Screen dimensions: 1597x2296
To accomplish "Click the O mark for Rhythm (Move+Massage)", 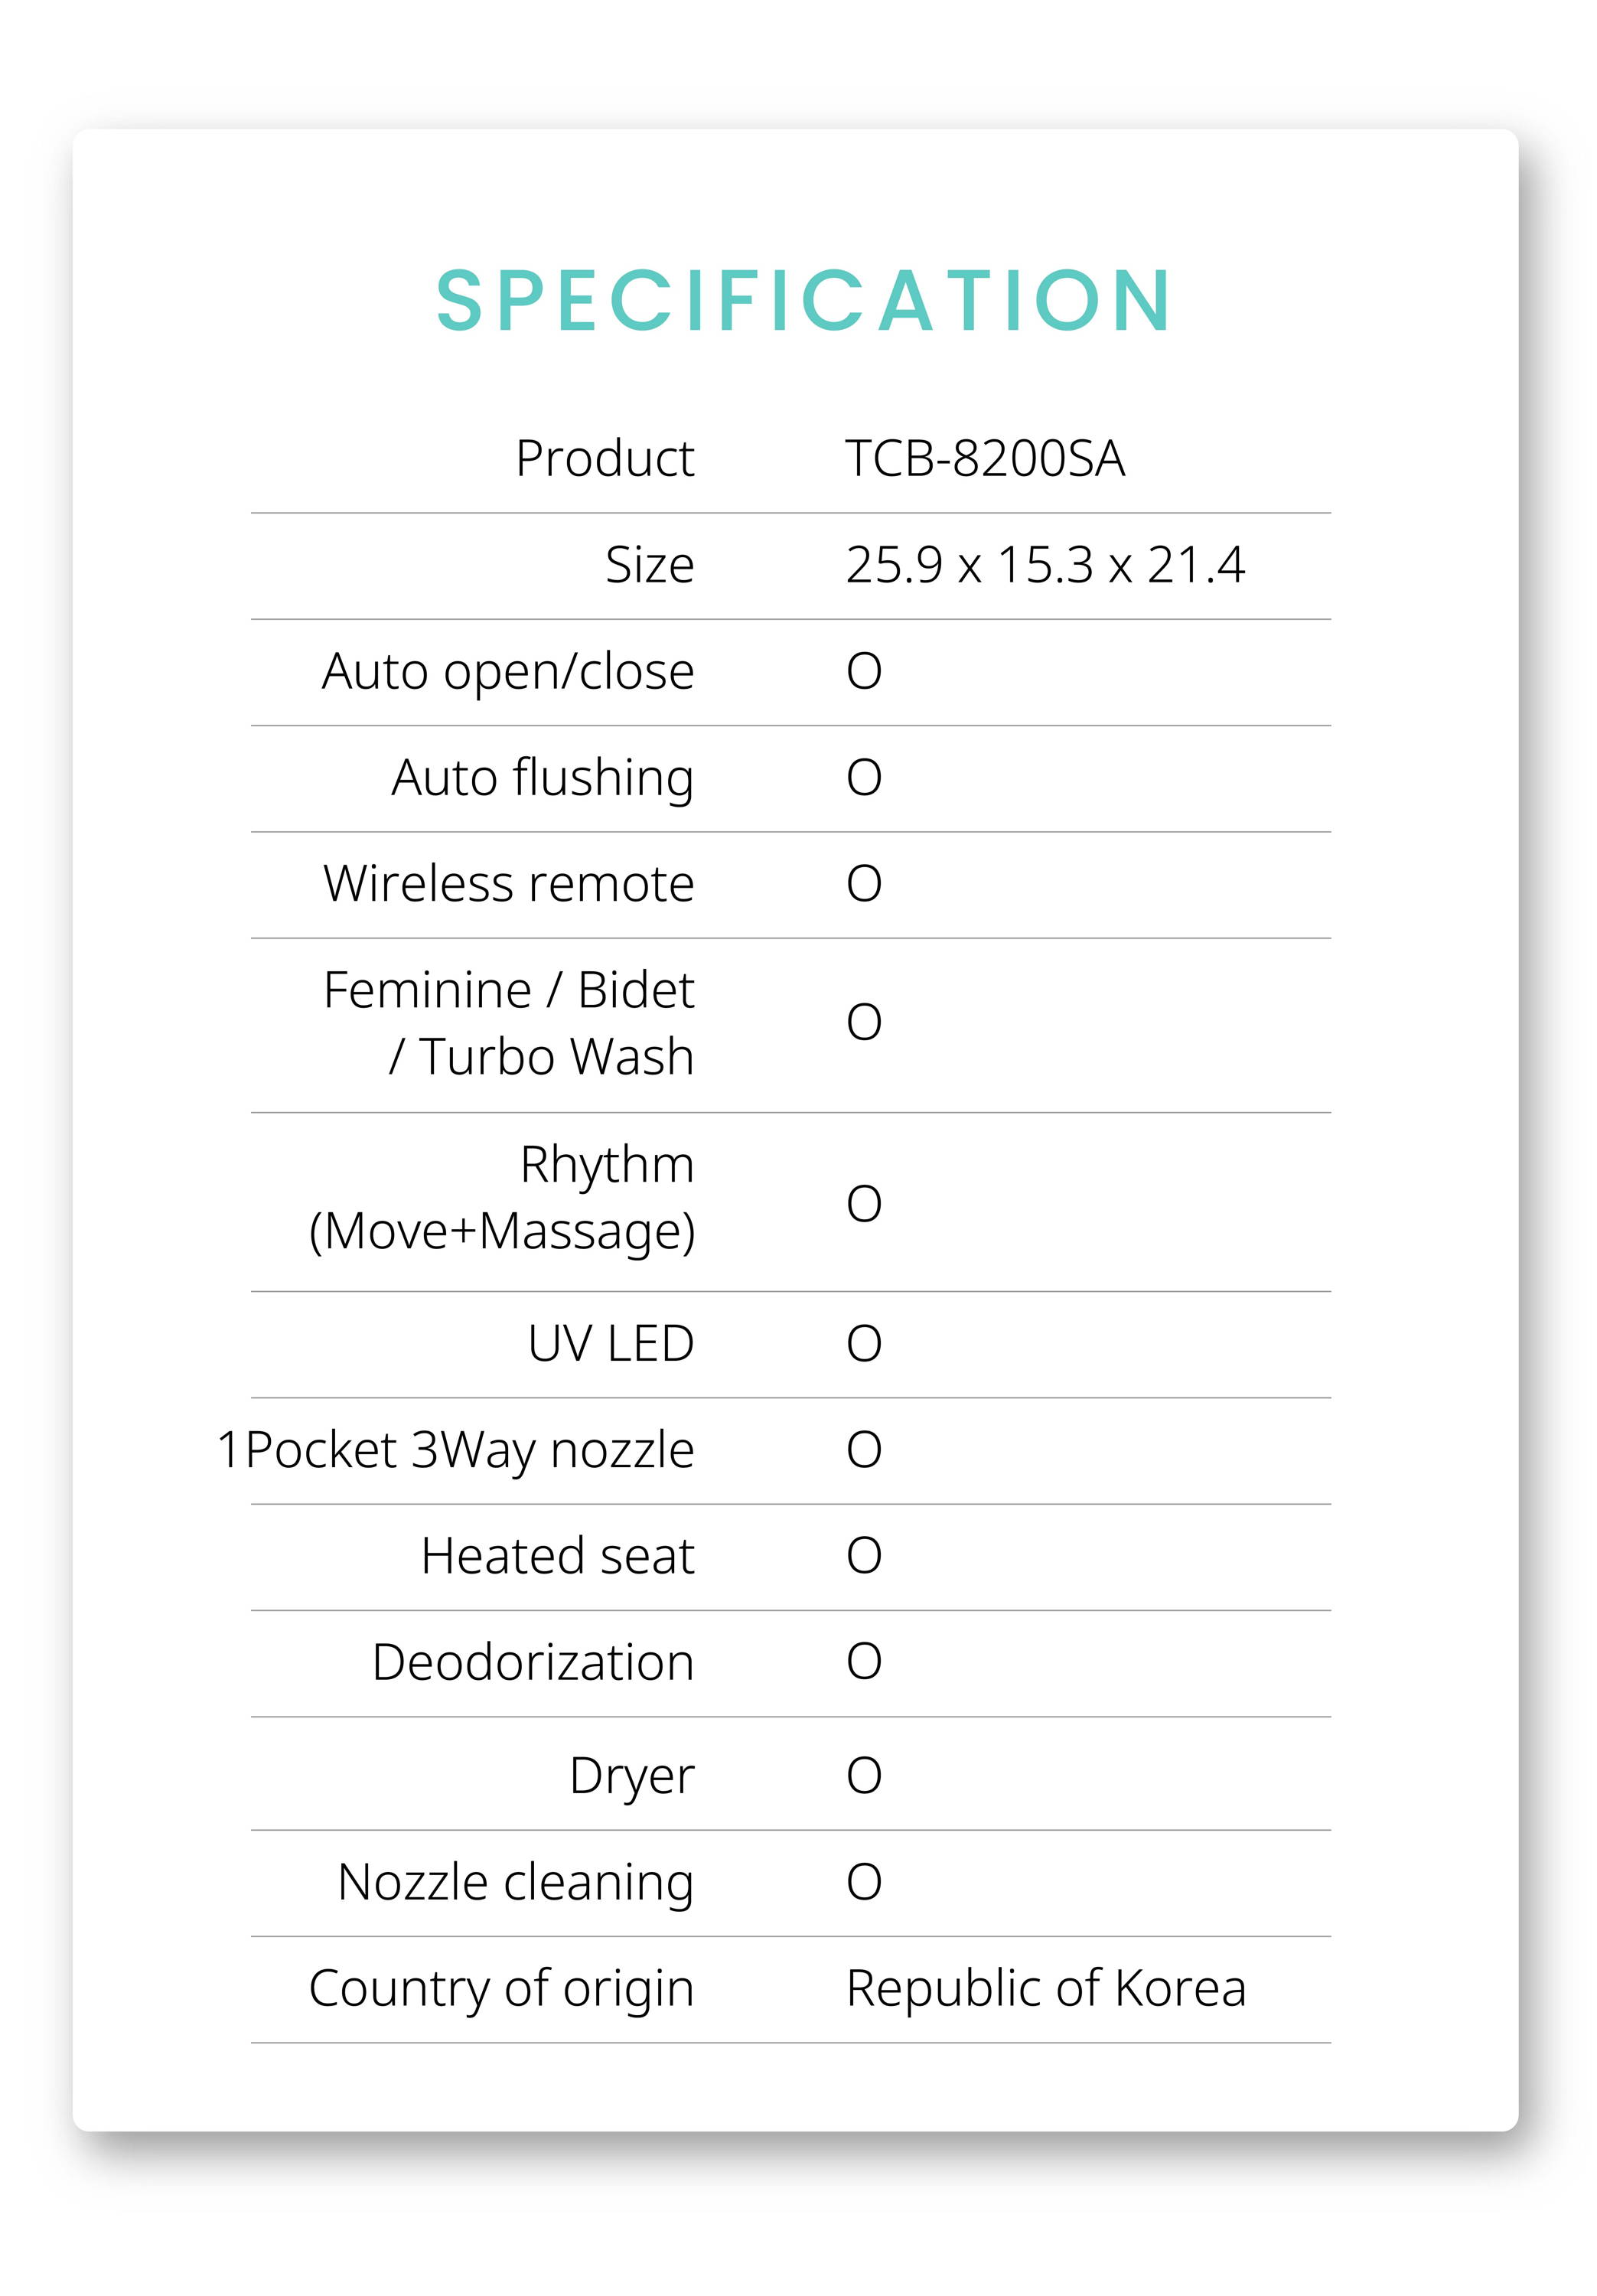I will pyautogui.click(x=864, y=1203).
